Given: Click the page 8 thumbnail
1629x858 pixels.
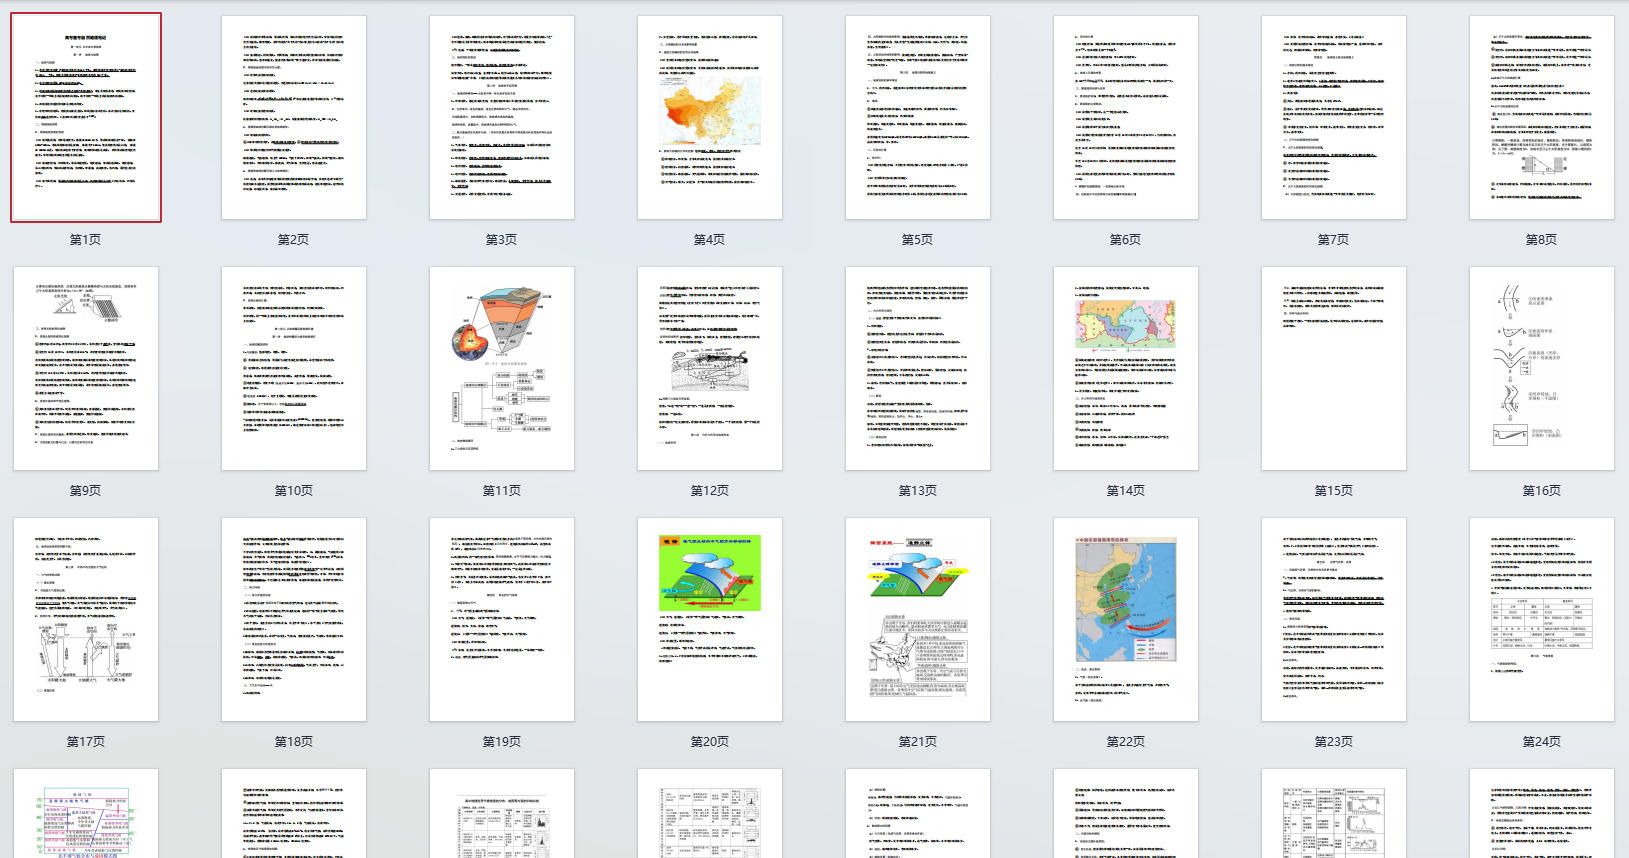Looking at the screenshot, I should [x=1541, y=118].
